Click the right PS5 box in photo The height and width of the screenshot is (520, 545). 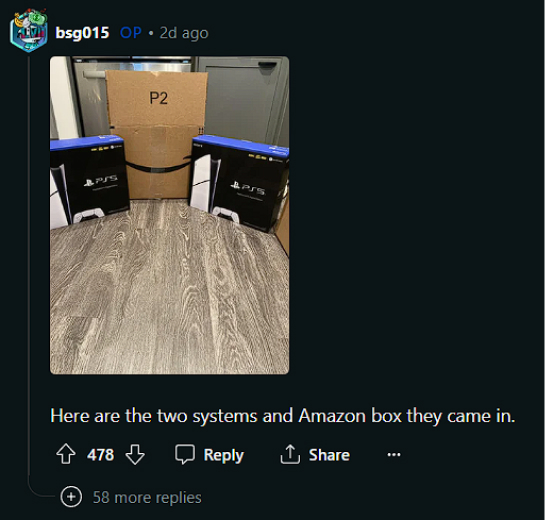coord(239,182)
